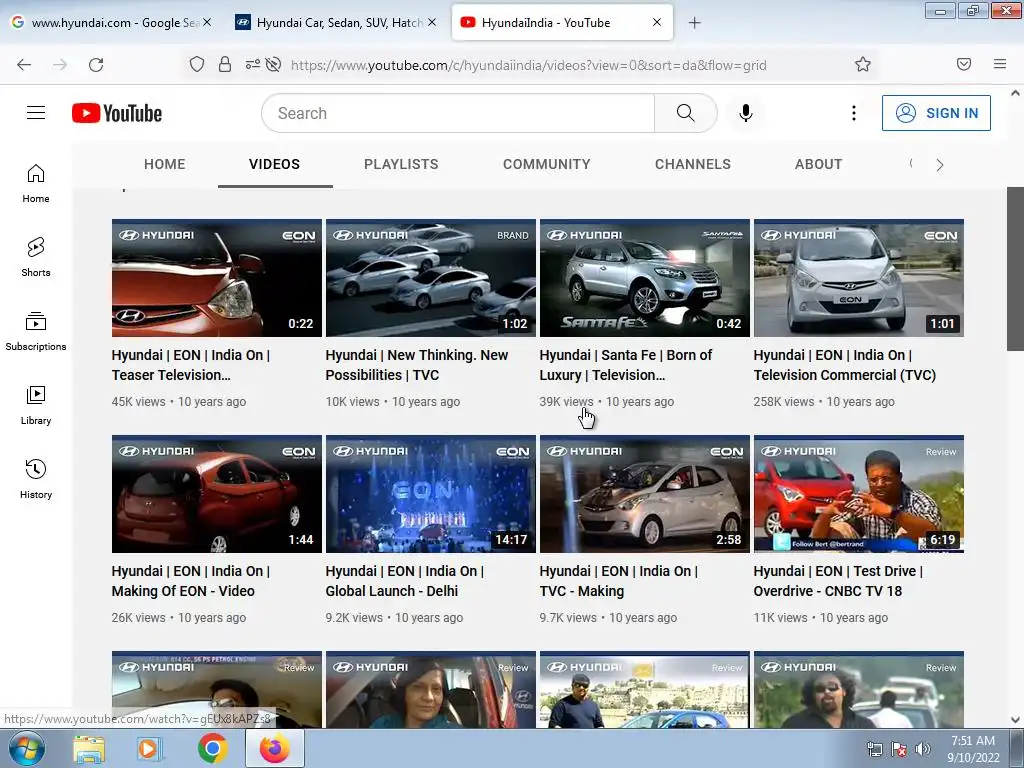
Task: Open Library in the sidebar
Action: tap(36, 406)
